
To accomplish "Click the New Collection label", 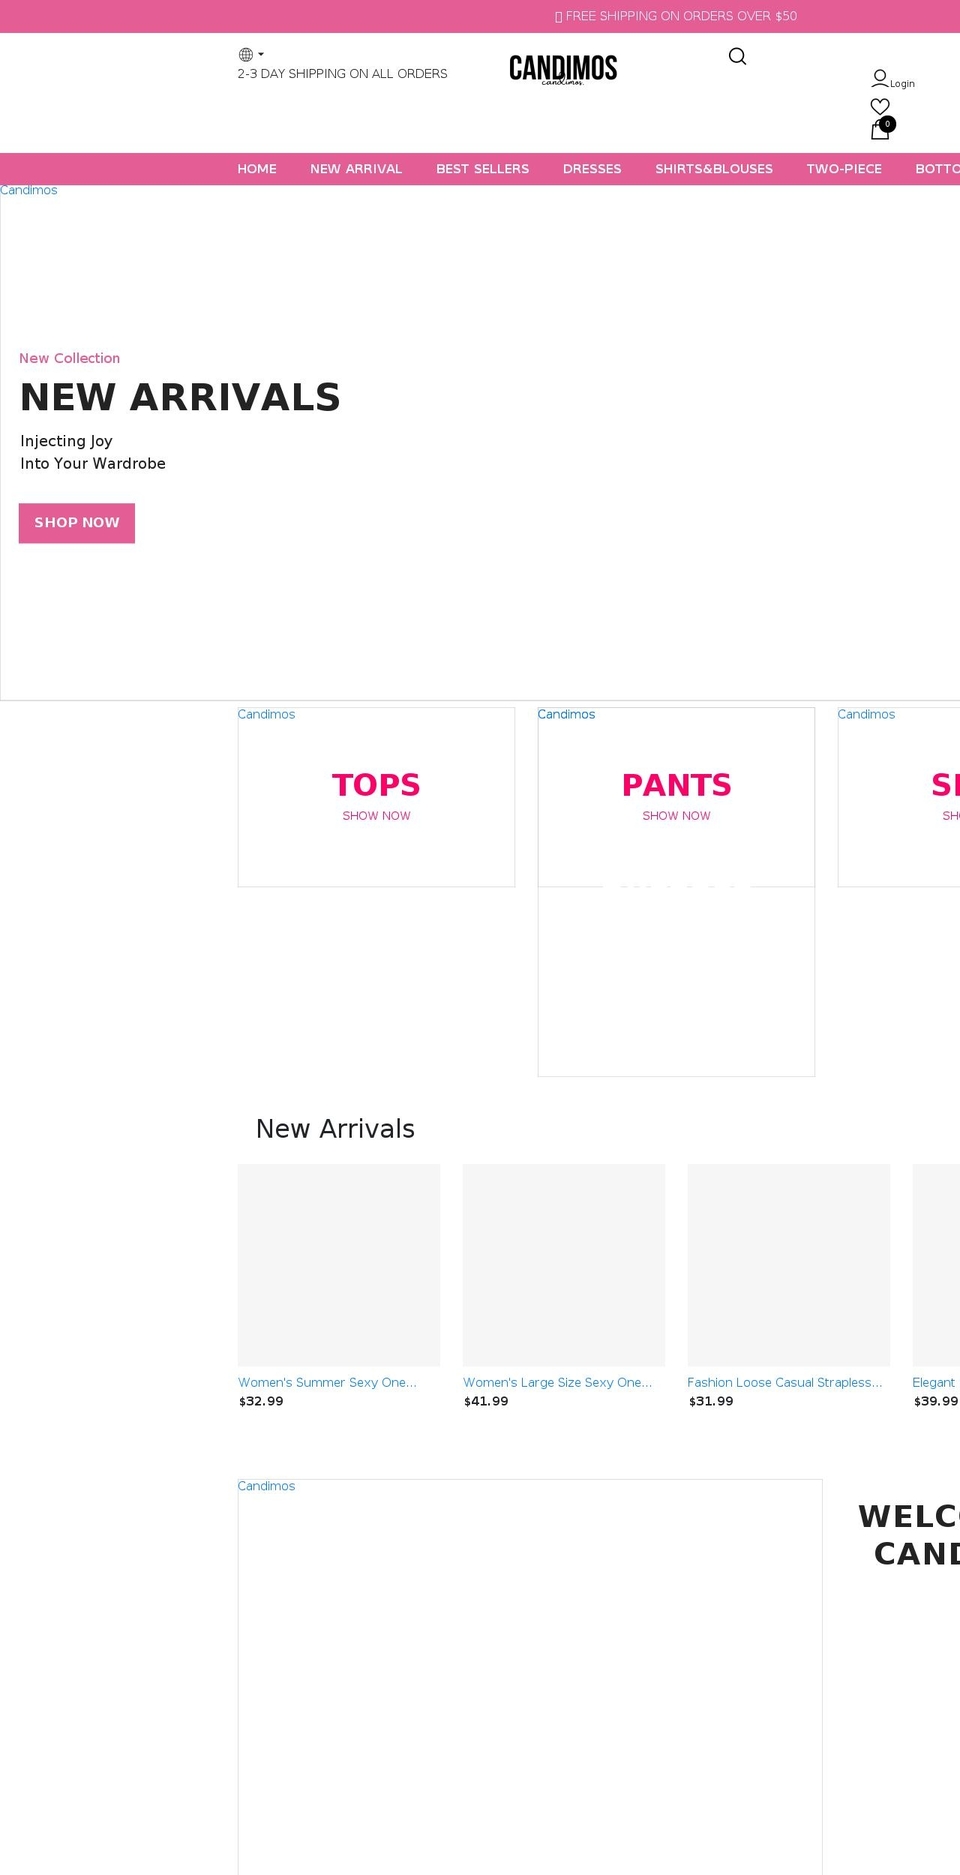I will point(69,358).
